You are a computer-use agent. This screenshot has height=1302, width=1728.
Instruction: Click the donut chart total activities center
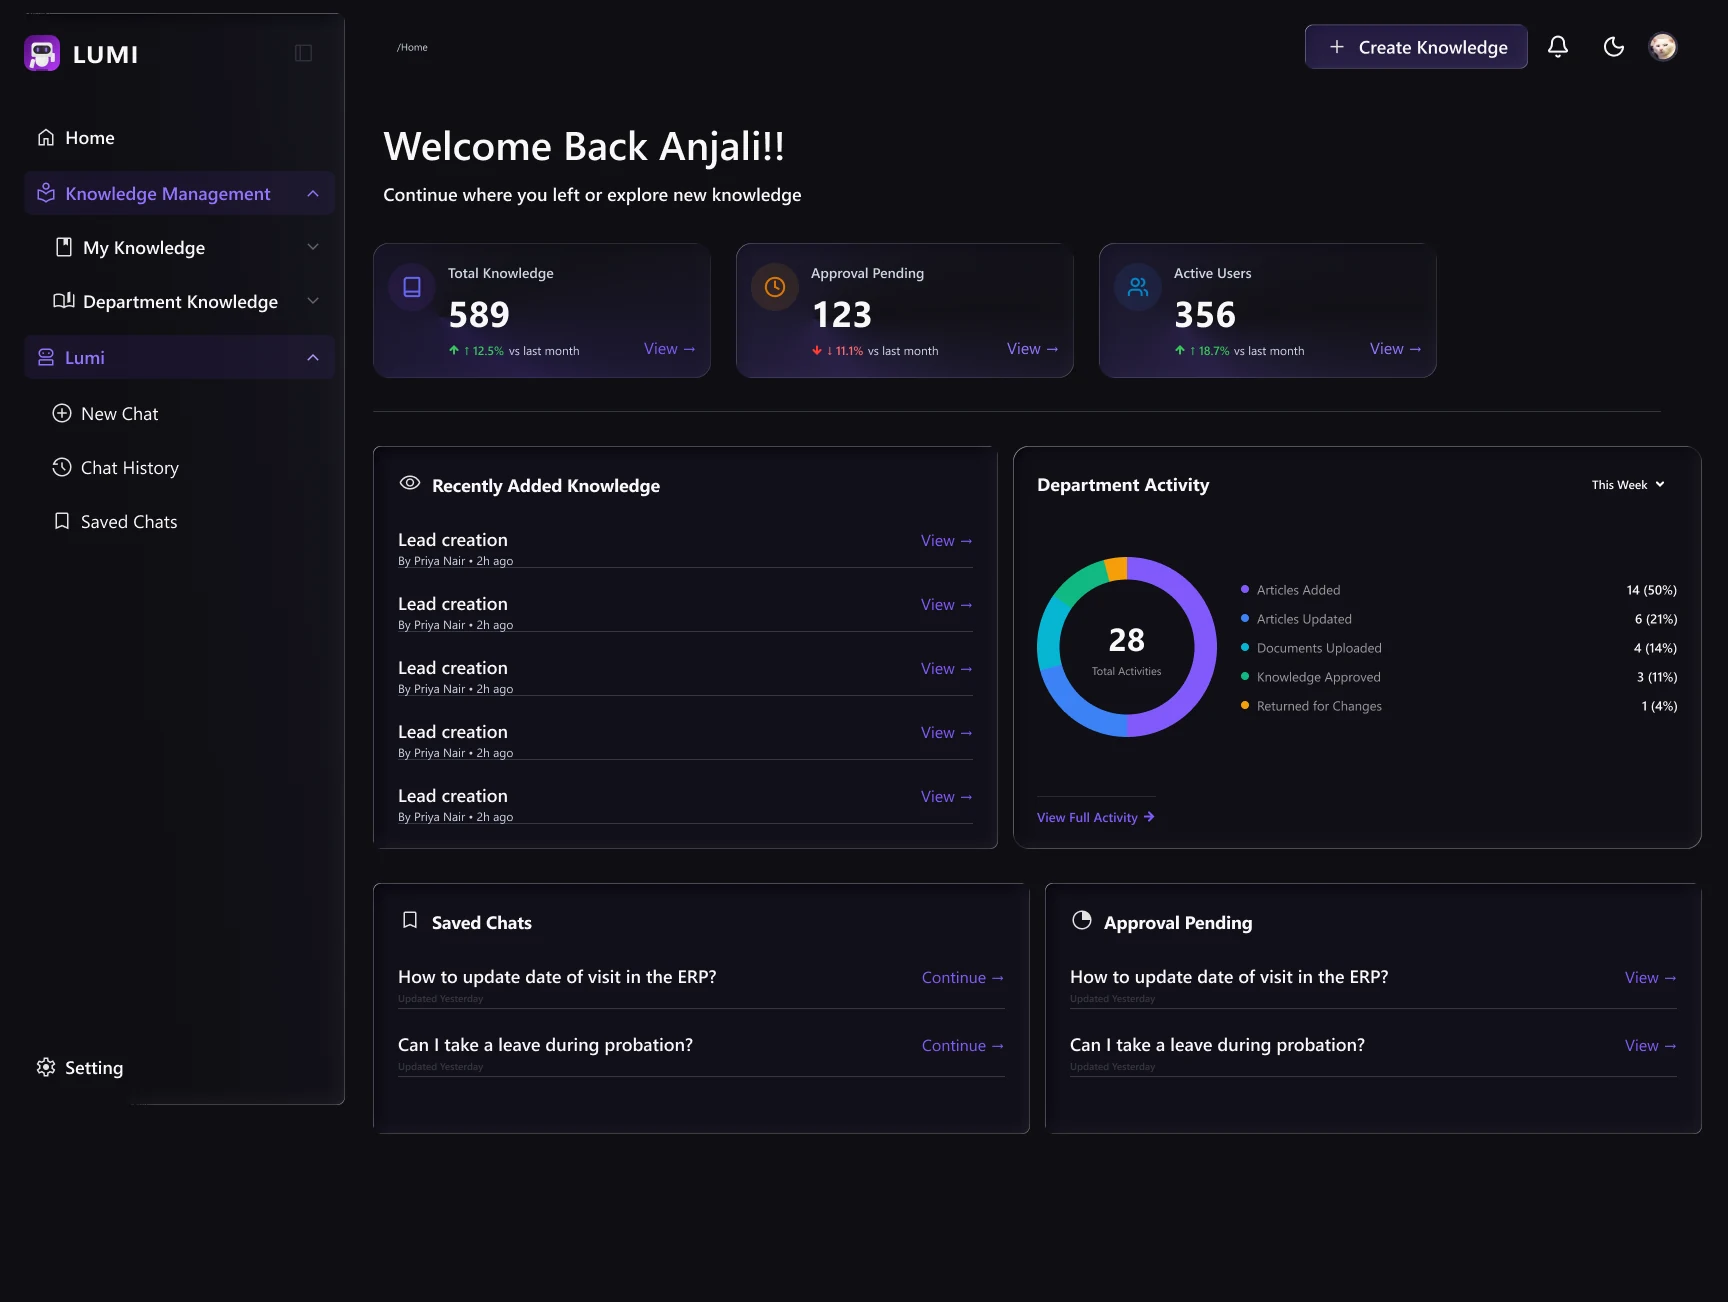click(1127, 648)
